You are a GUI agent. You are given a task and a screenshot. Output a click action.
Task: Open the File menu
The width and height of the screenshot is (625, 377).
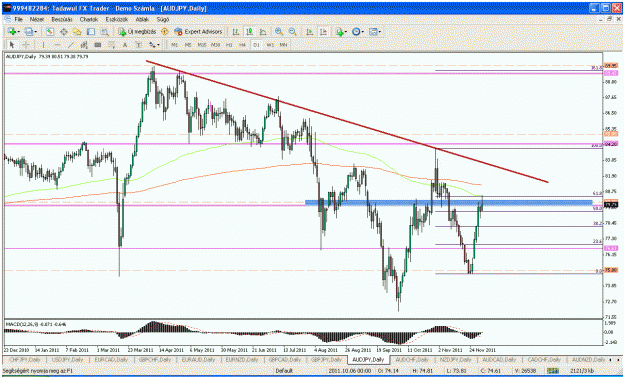click(18, 19)
